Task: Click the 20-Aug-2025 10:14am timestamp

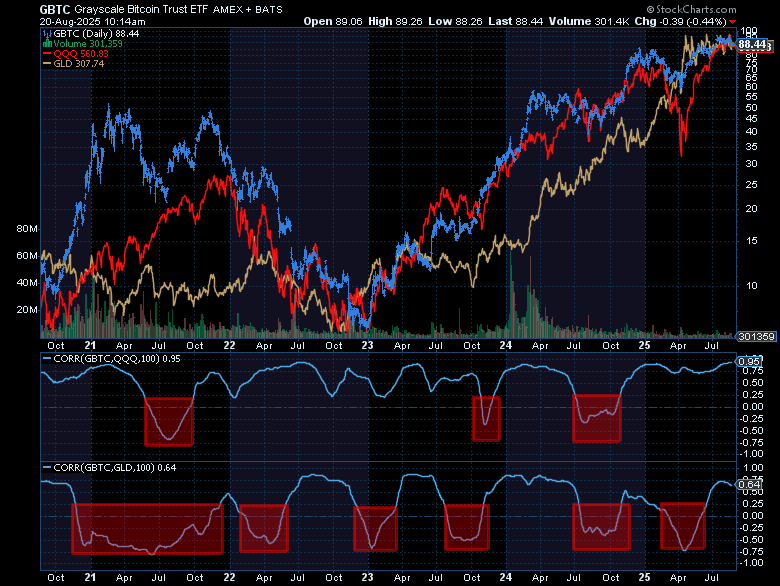Action: pos(93,22)
